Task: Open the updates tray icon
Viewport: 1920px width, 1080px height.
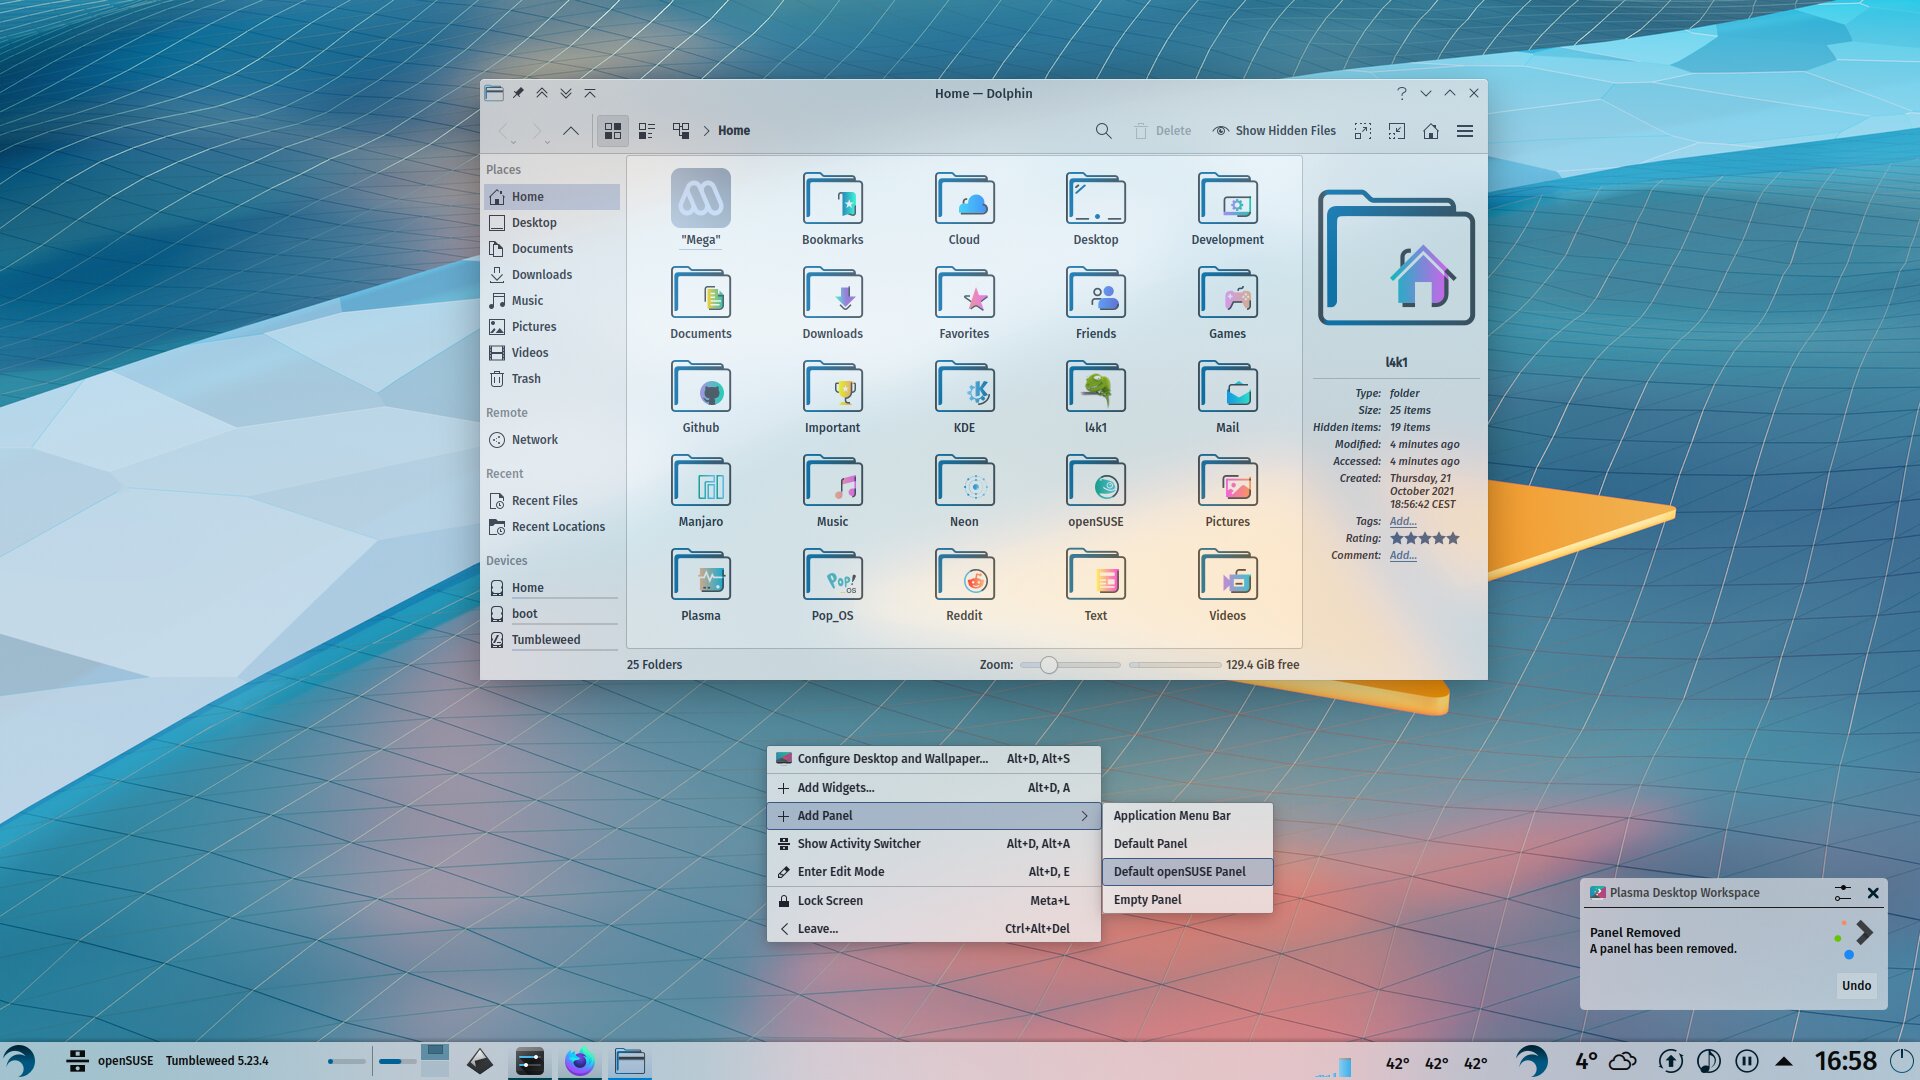Action: click(1670, 1061)
